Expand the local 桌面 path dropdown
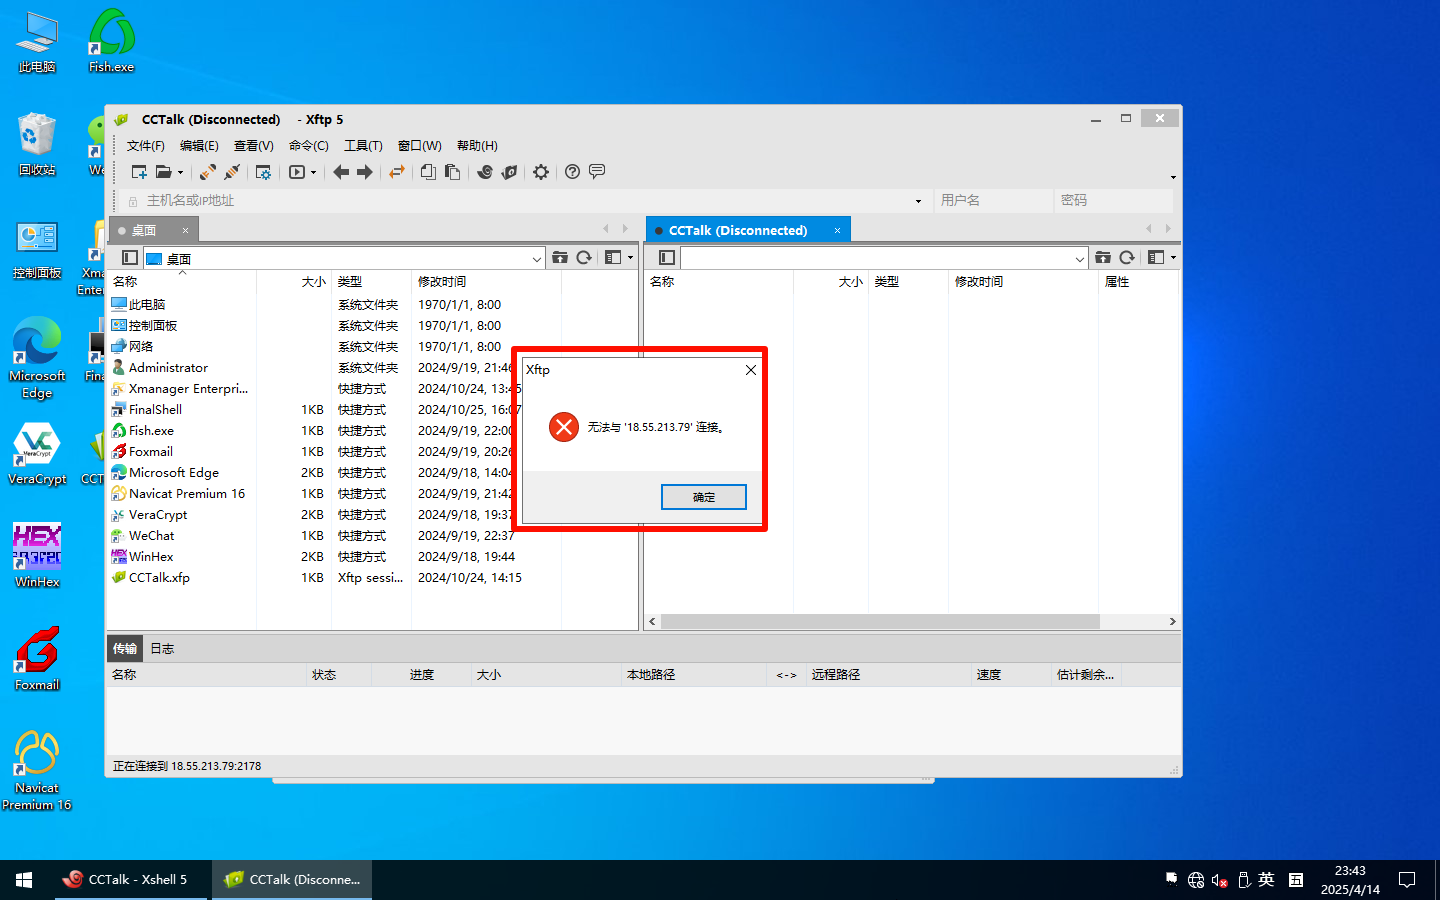Screen dimensions: 1440x900 pyautogui.click(x=536, y=259)
